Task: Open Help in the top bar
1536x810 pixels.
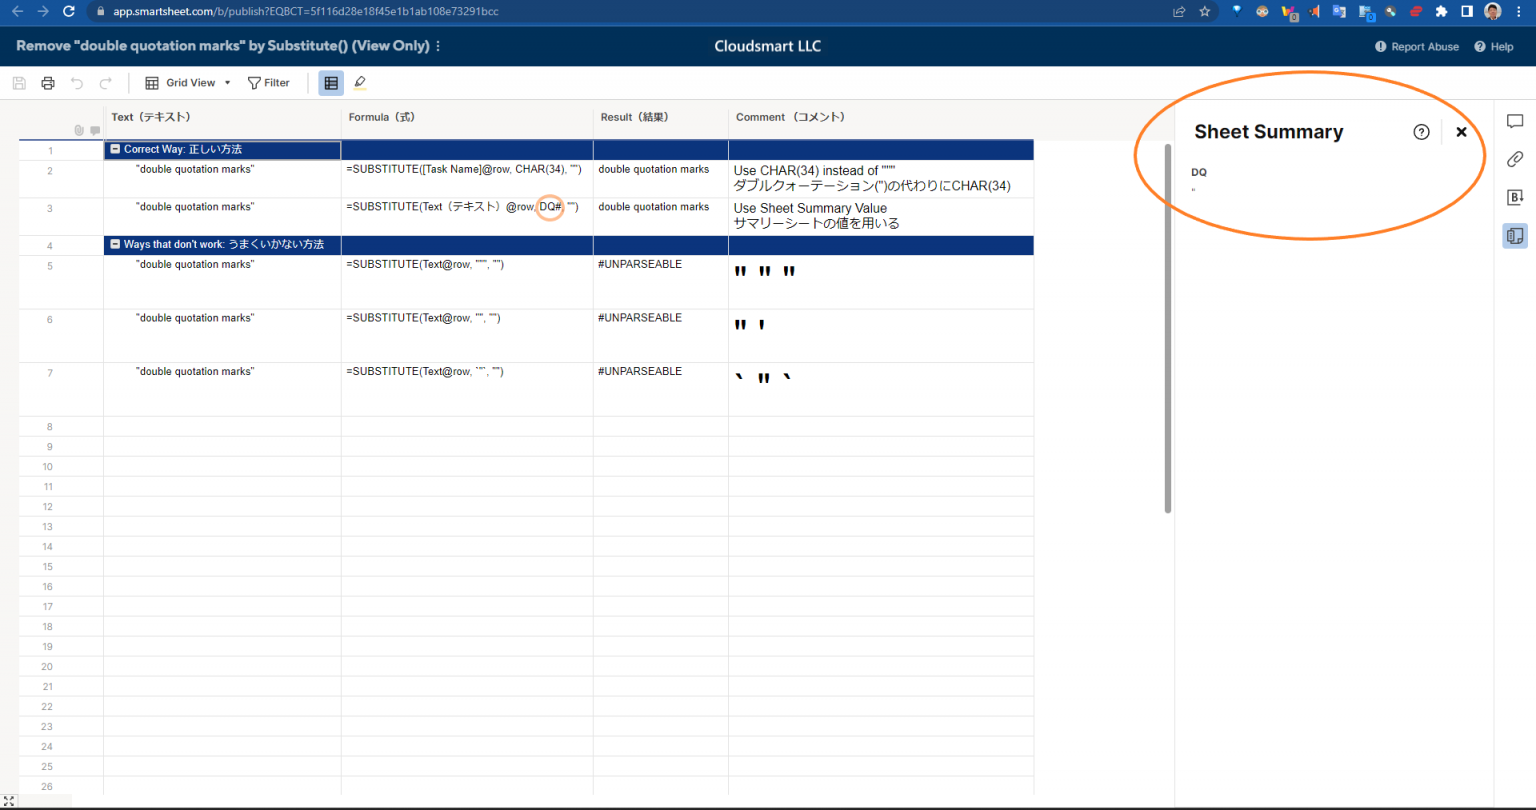Action: coord(1493,46)
